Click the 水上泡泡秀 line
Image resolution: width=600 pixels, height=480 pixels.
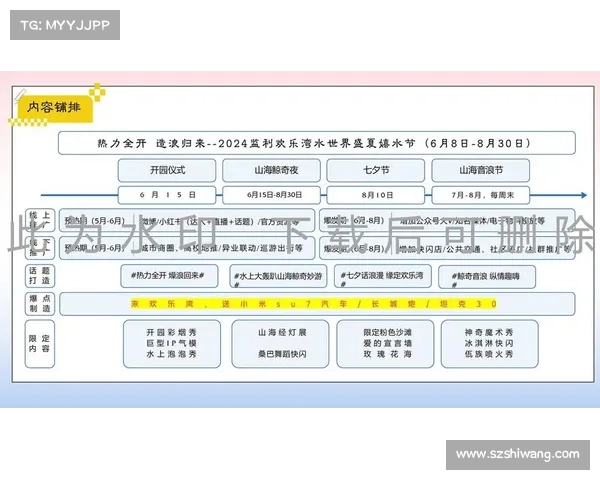coord(171,354)
